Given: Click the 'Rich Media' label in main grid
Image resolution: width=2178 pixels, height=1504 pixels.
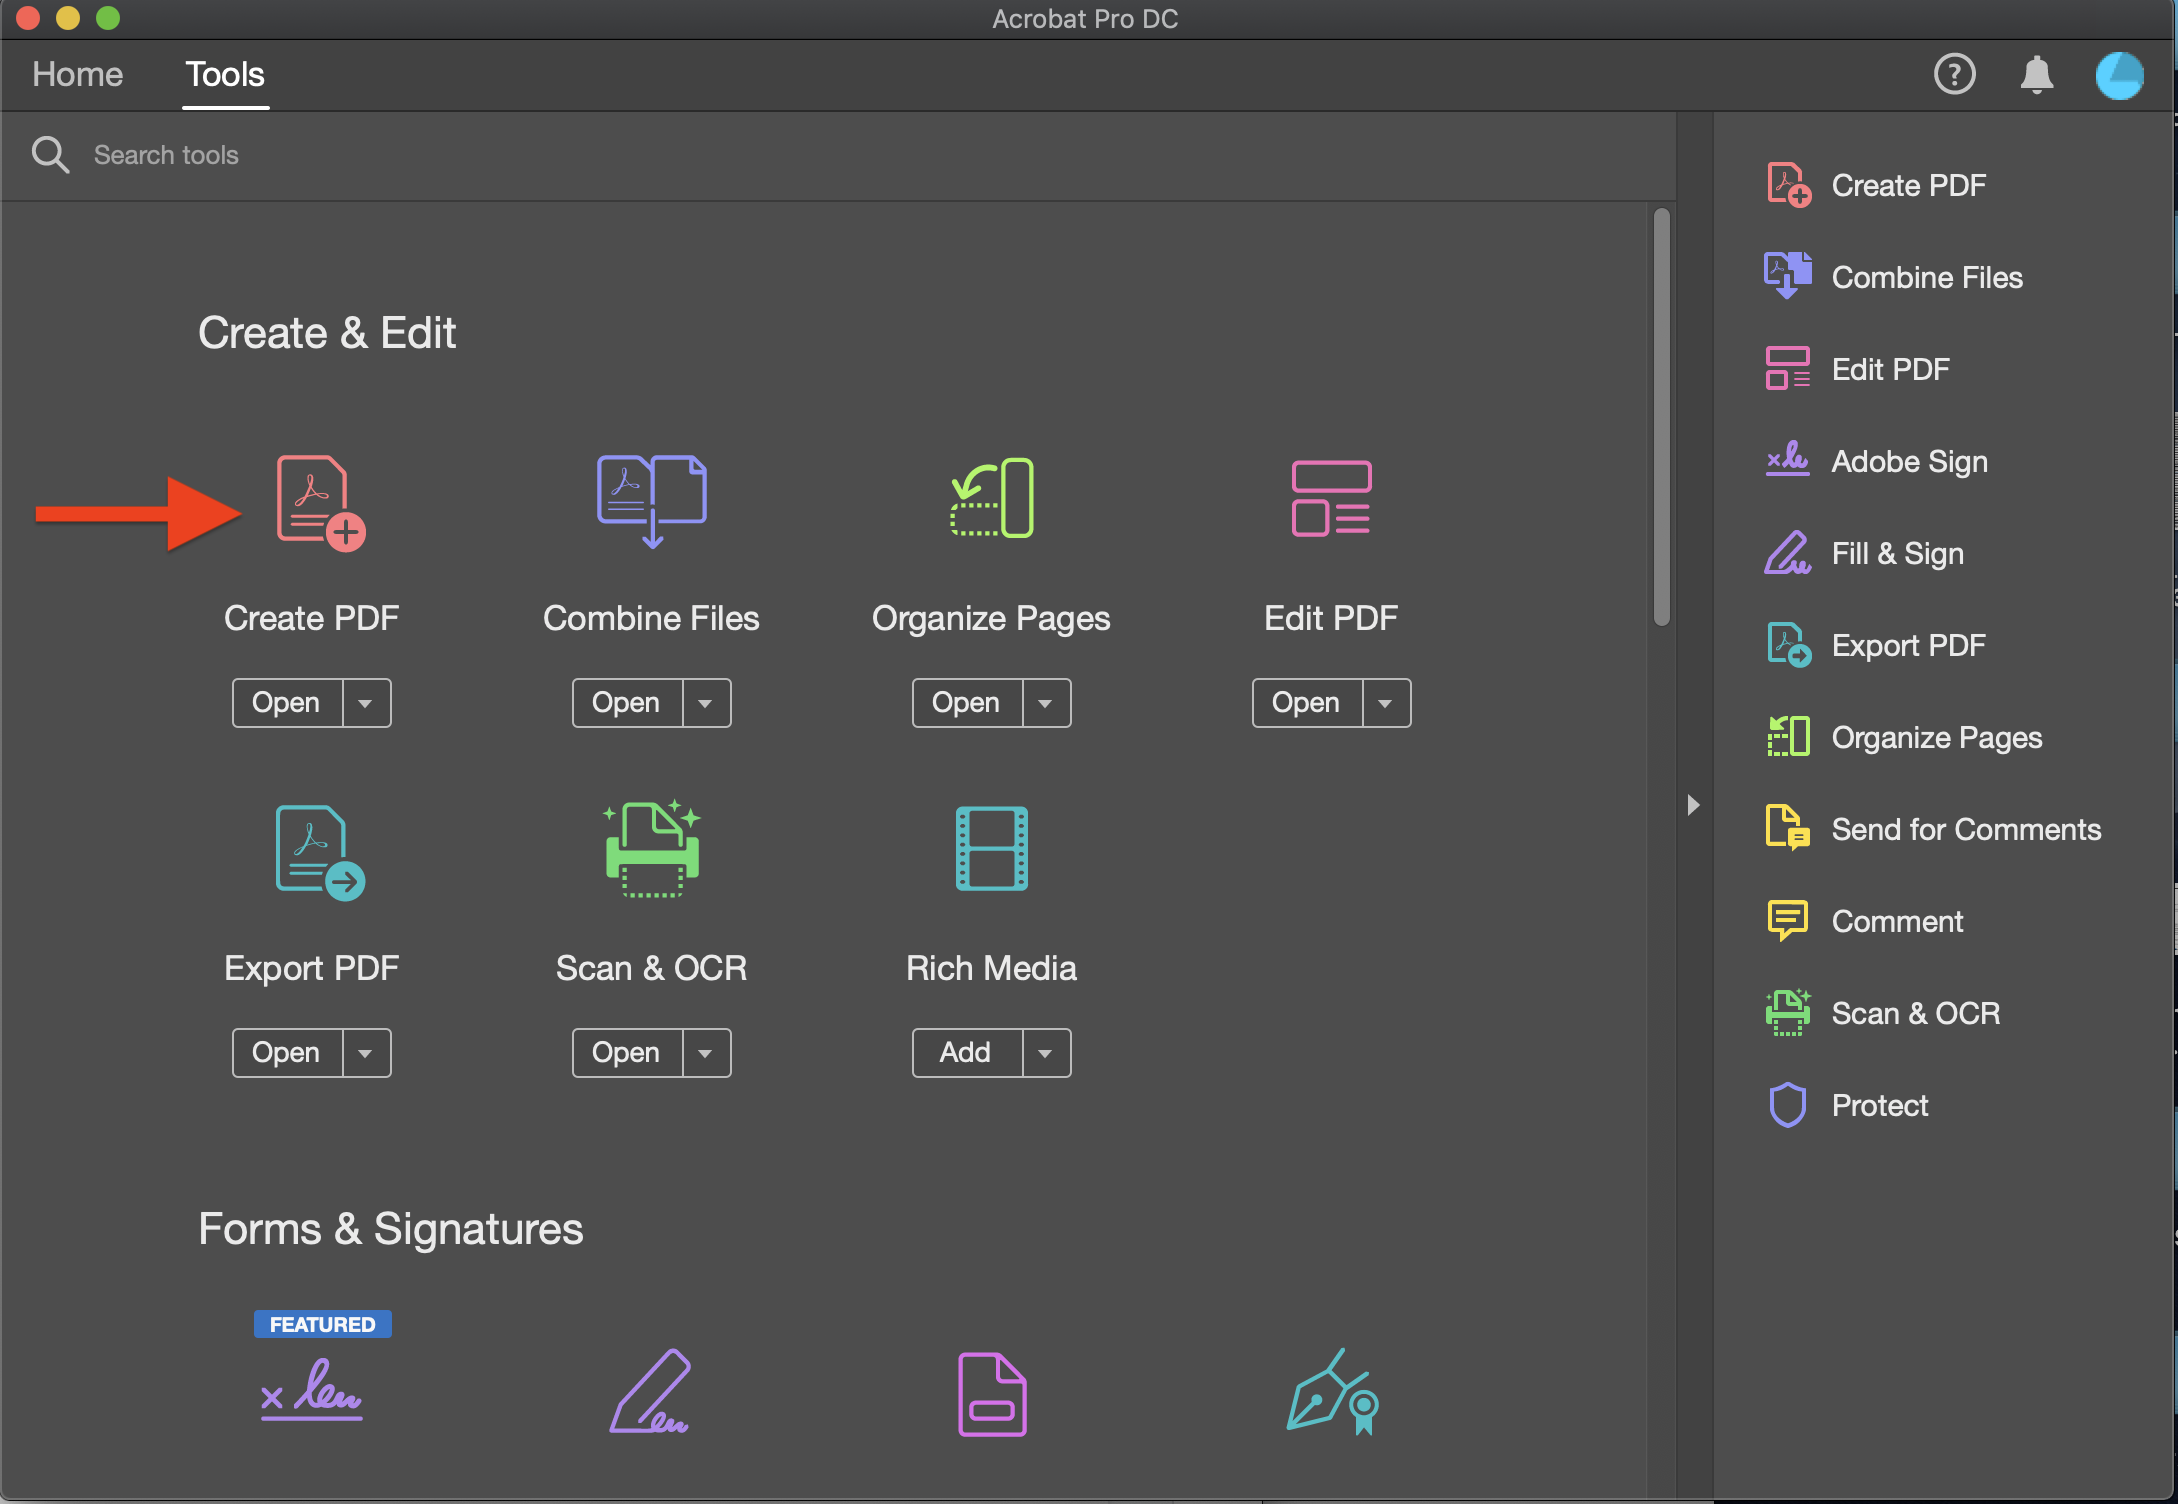Looking at the screenshot, I should (991, 968).
